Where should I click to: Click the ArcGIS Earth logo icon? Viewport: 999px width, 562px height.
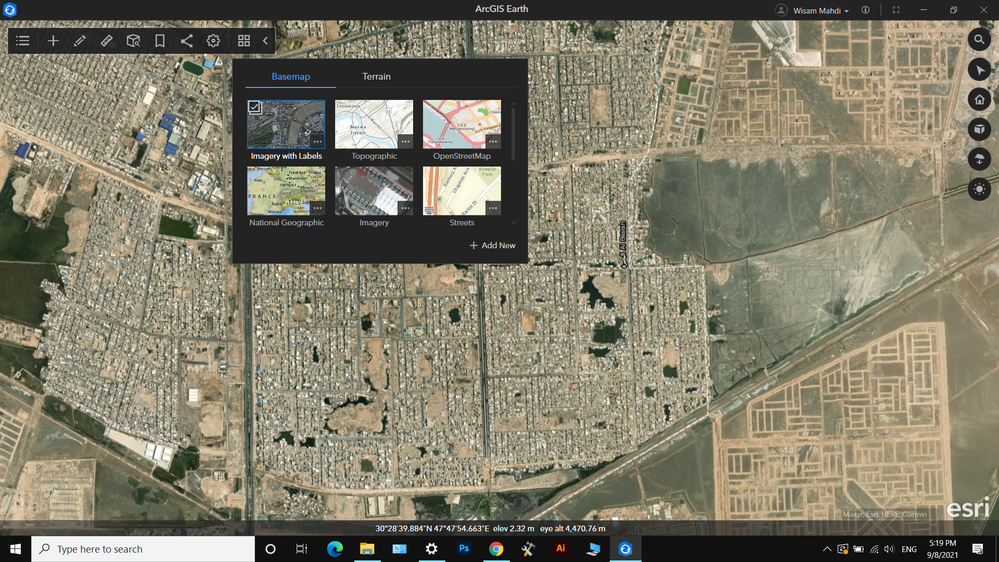point(10,10)
